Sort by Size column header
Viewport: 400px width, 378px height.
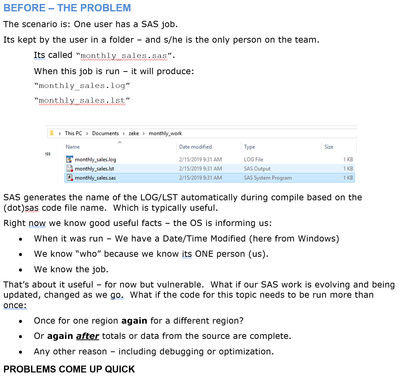pos(329,147)
